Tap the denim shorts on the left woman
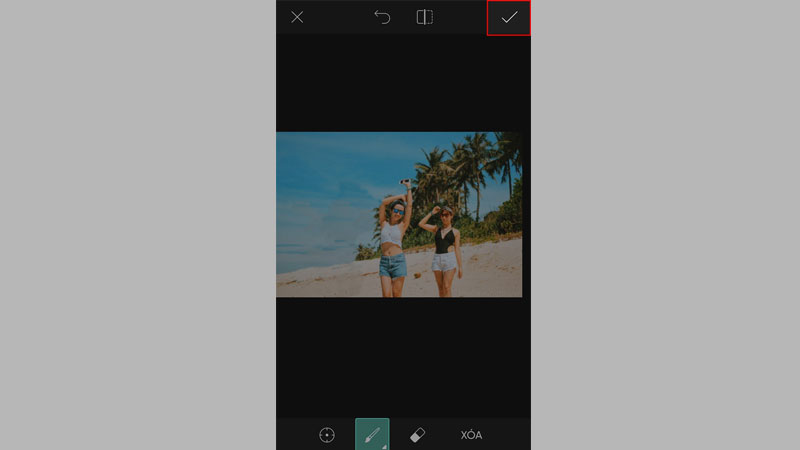800x450 pixels. (393, 266)
